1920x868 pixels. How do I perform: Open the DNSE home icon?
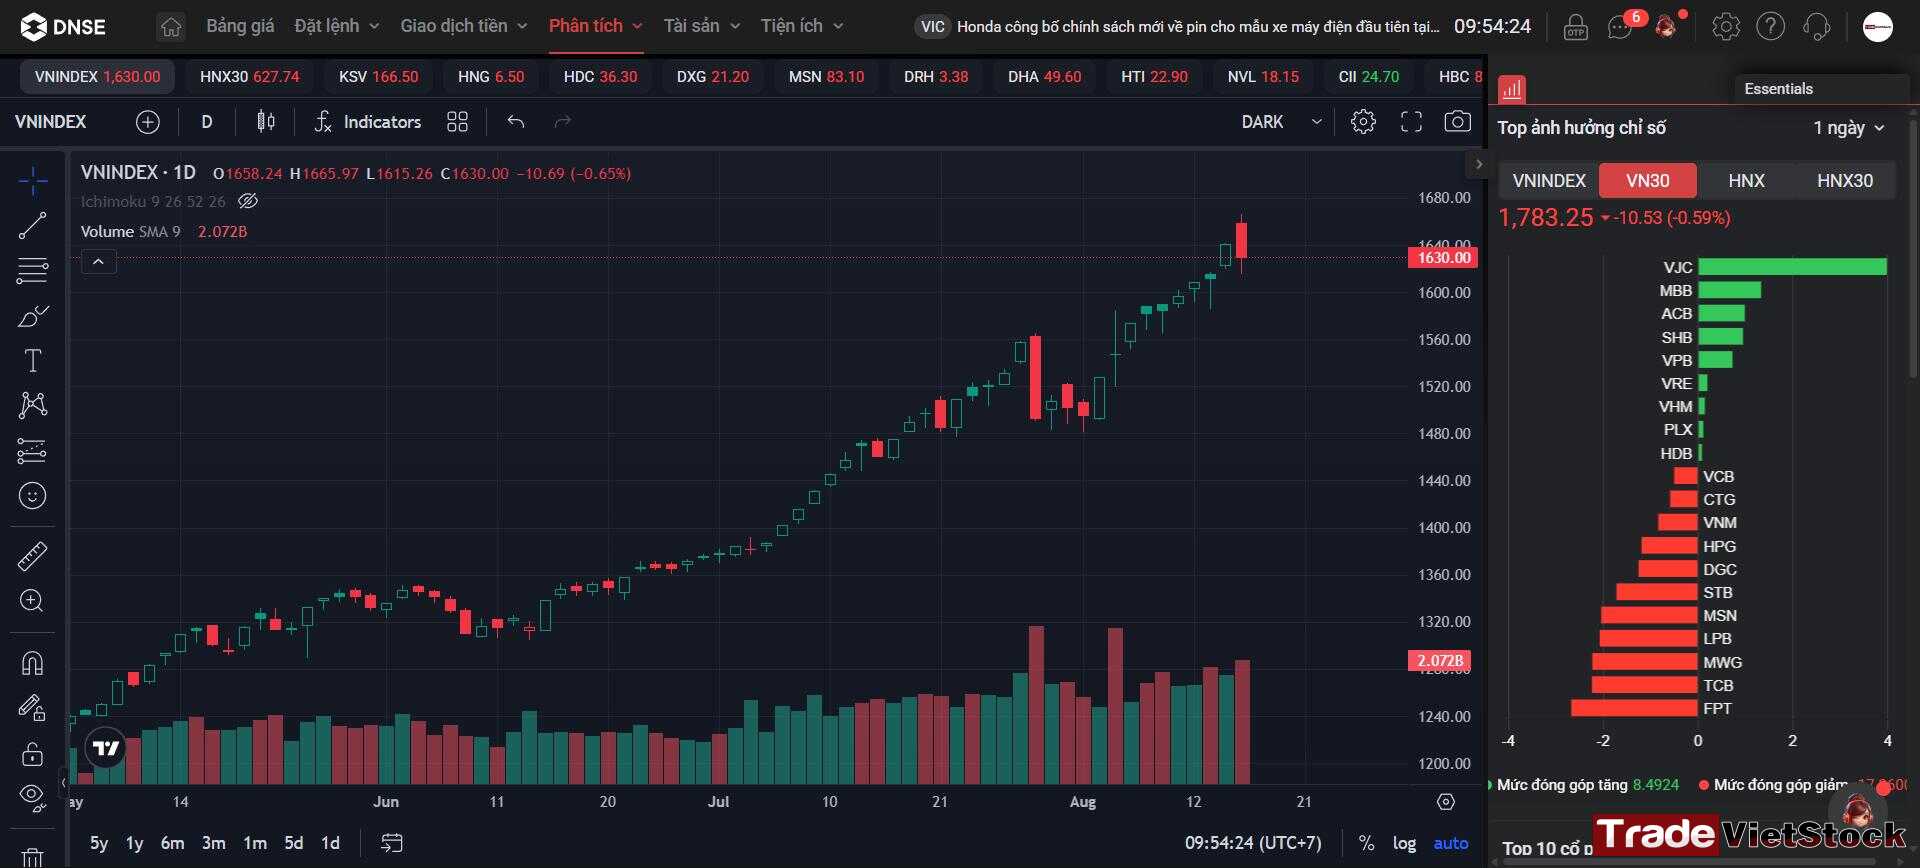[x=171, y=27]
